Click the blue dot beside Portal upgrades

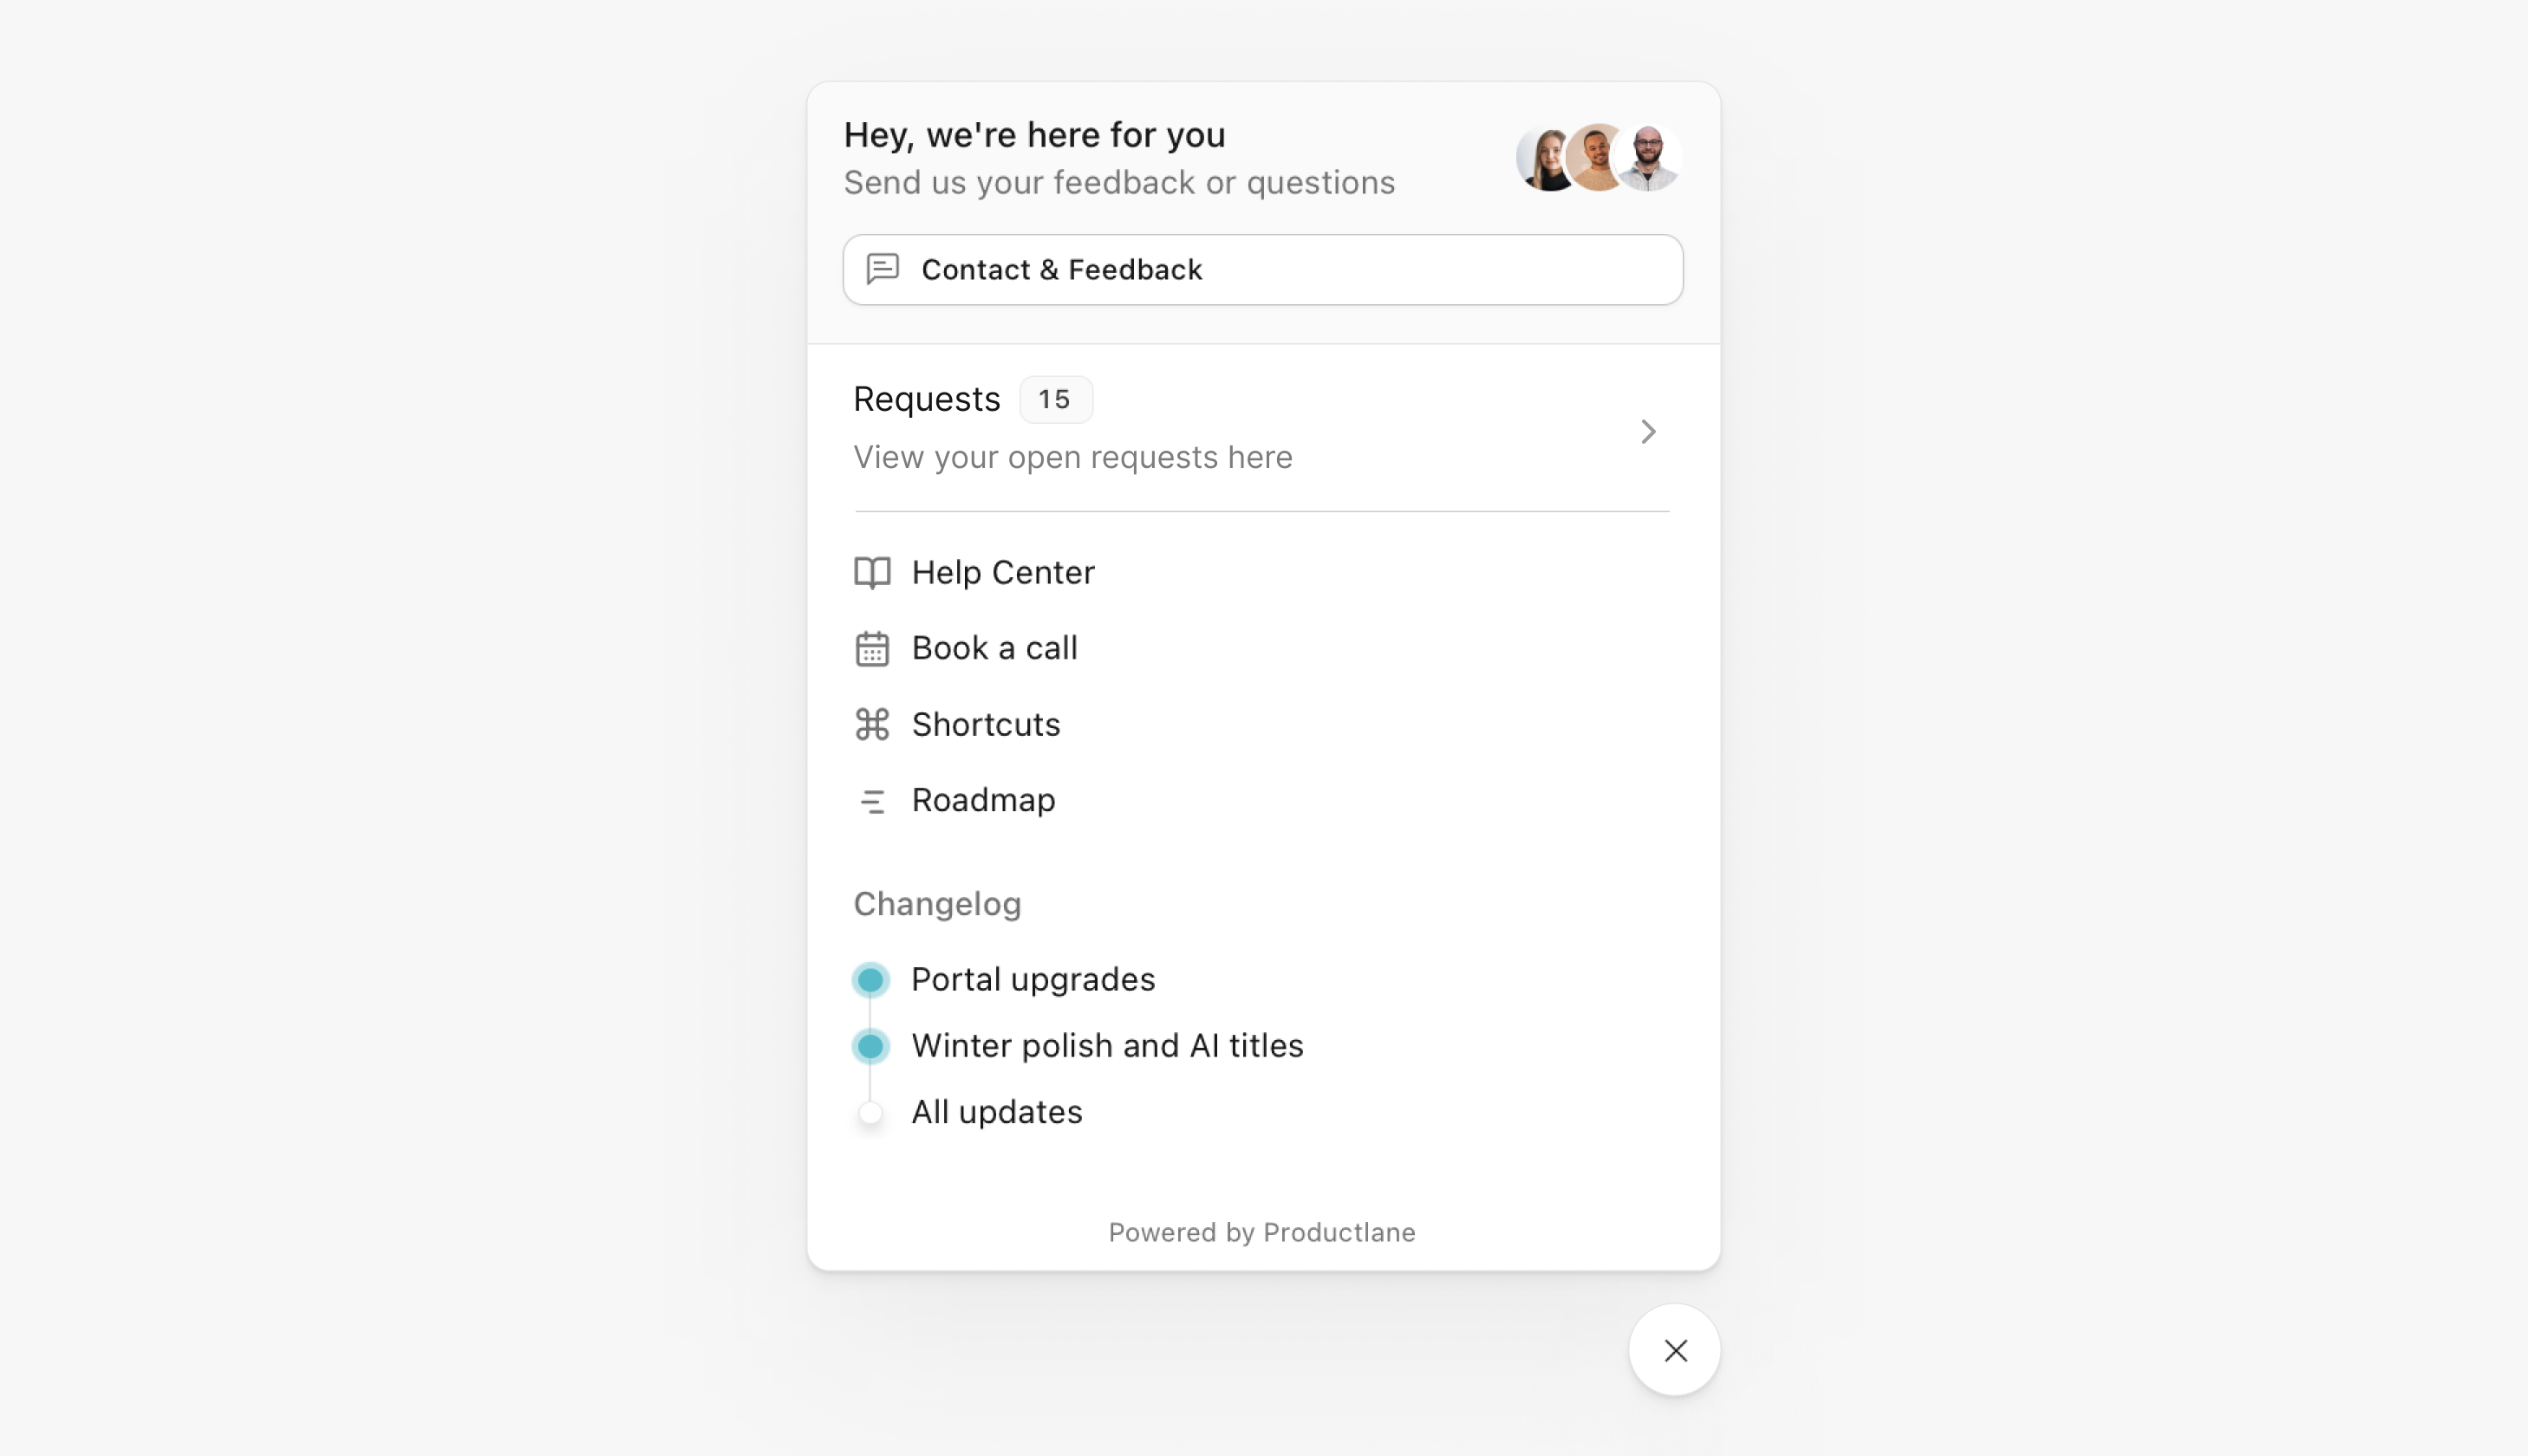pos(871,979)
